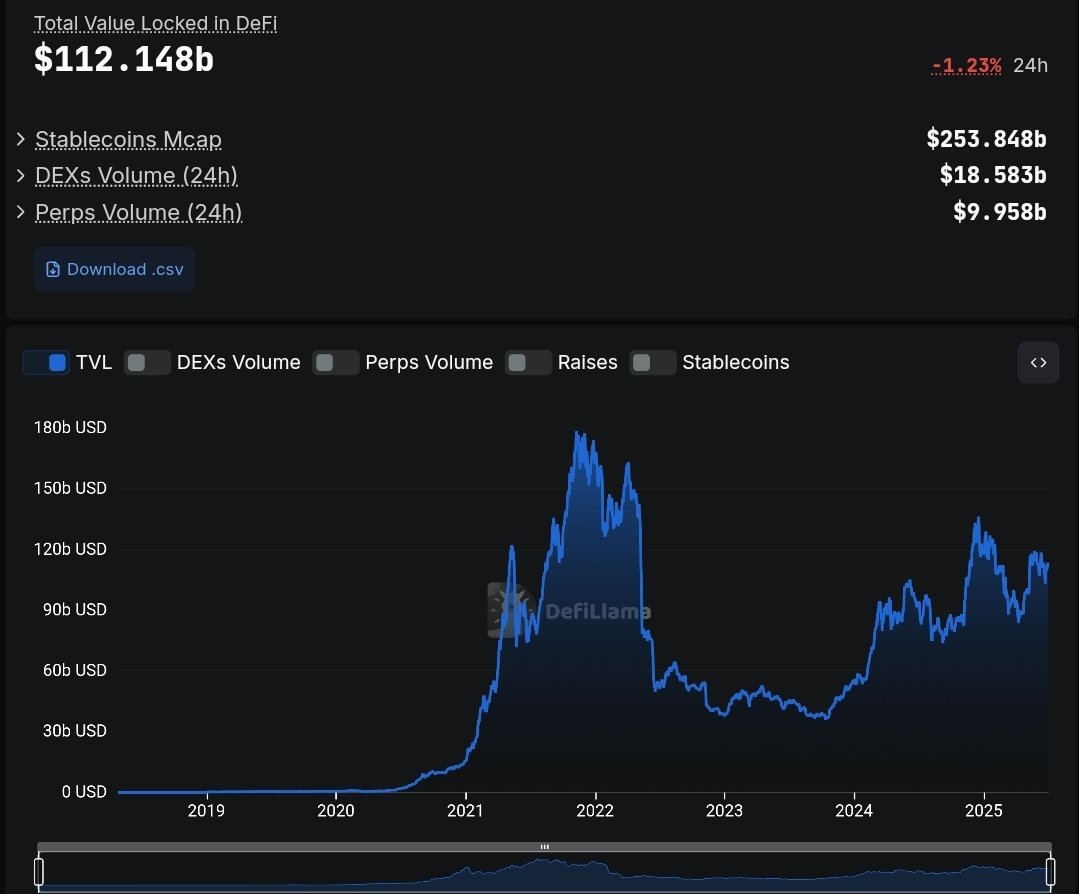Expand the DEXs Volume (24h) chevron
This screenshot has height=894, width=1079.
21,175
